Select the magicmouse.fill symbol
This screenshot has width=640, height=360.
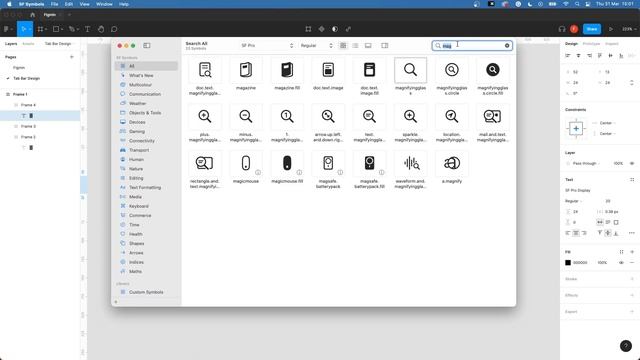pyautogui.click(x=287, y=163)
